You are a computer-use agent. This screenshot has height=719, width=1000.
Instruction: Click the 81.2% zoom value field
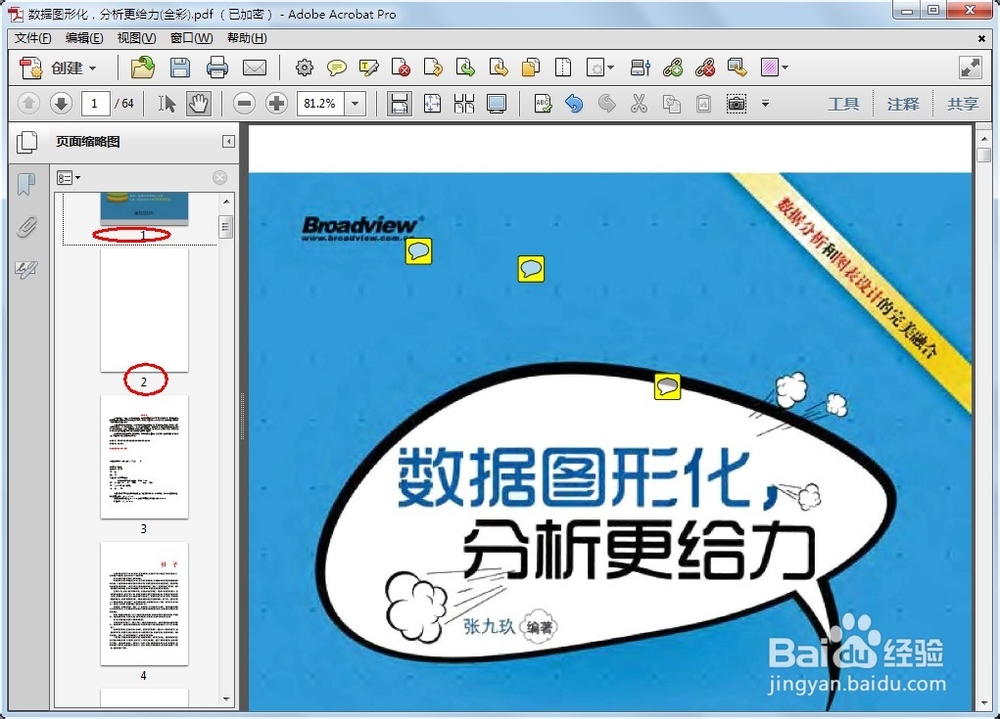pyautogui.click(x=320, y=103)
